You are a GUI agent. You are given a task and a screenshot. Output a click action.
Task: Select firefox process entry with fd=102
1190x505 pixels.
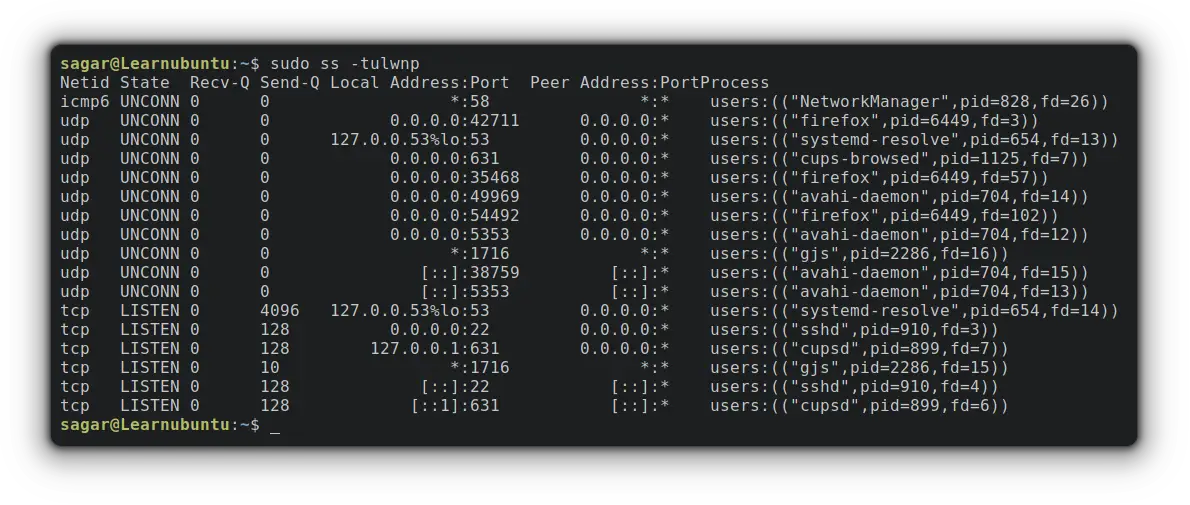[x=884, y=215]
